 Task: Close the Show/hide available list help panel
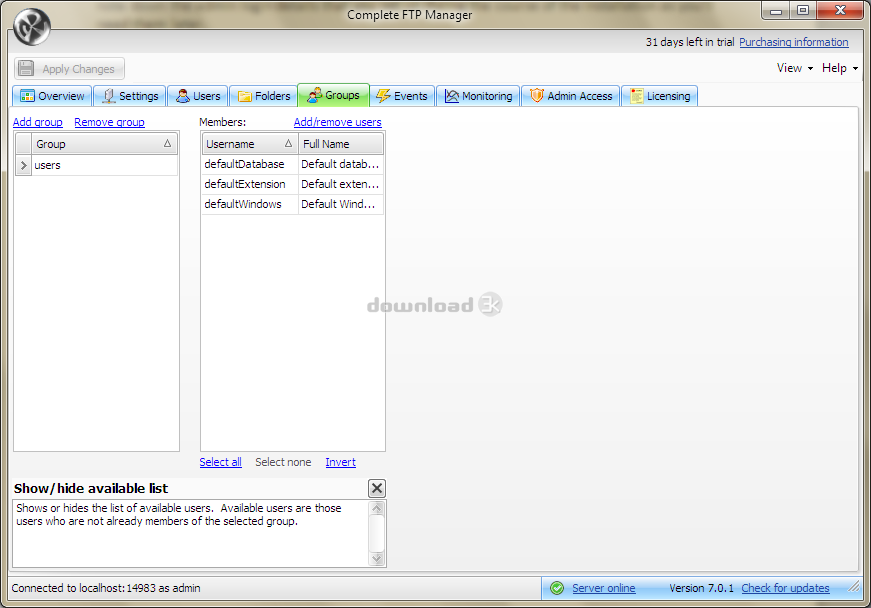(x=377, y=489)
